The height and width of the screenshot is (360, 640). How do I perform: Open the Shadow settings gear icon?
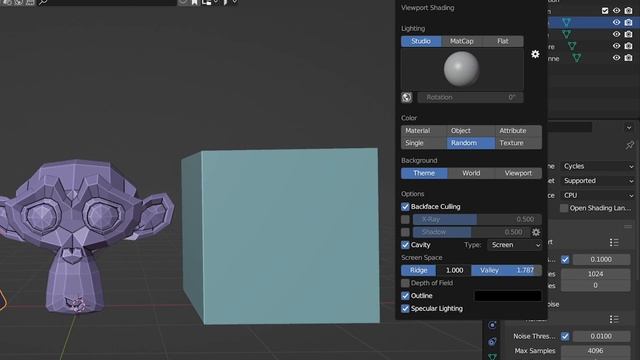(x=536, y=232)
